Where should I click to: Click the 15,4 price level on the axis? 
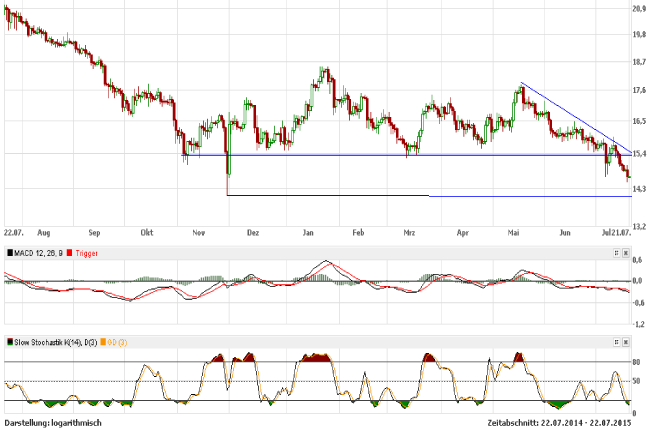pyautogui.click(x=637, y=154)
